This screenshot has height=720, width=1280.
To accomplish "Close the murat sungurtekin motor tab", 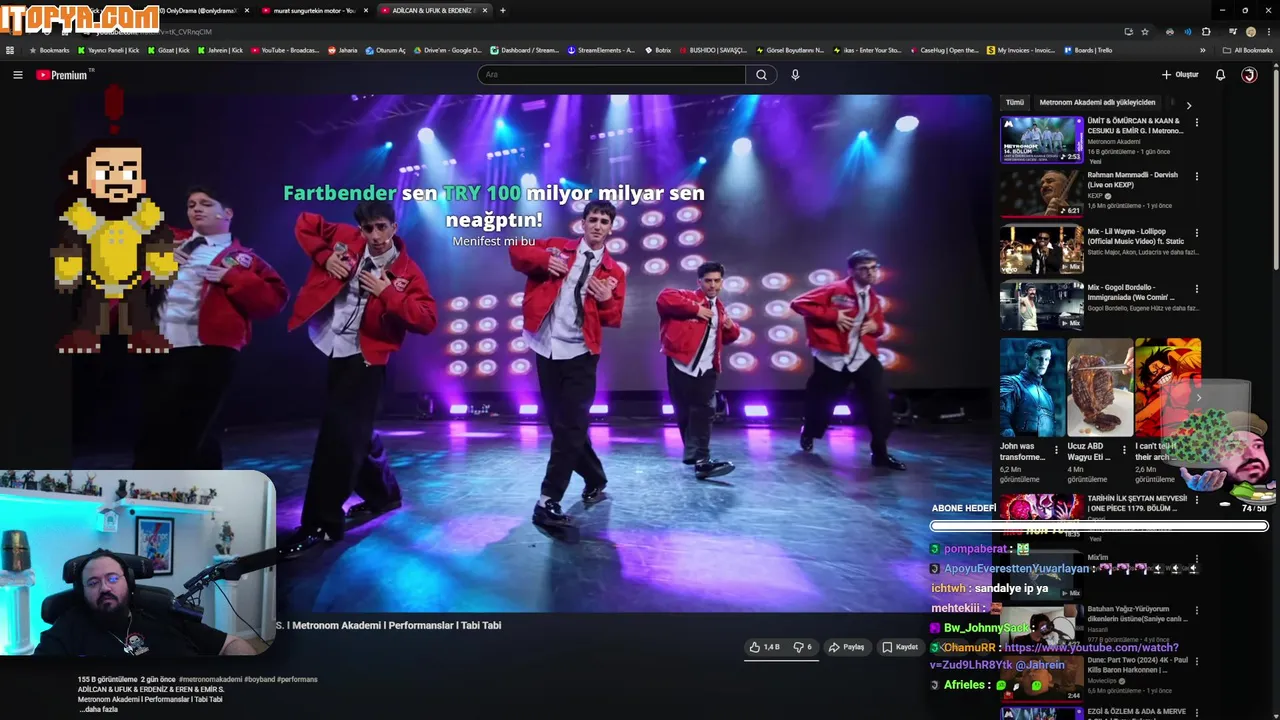I will pyautogui.click(x=366, y=10).
